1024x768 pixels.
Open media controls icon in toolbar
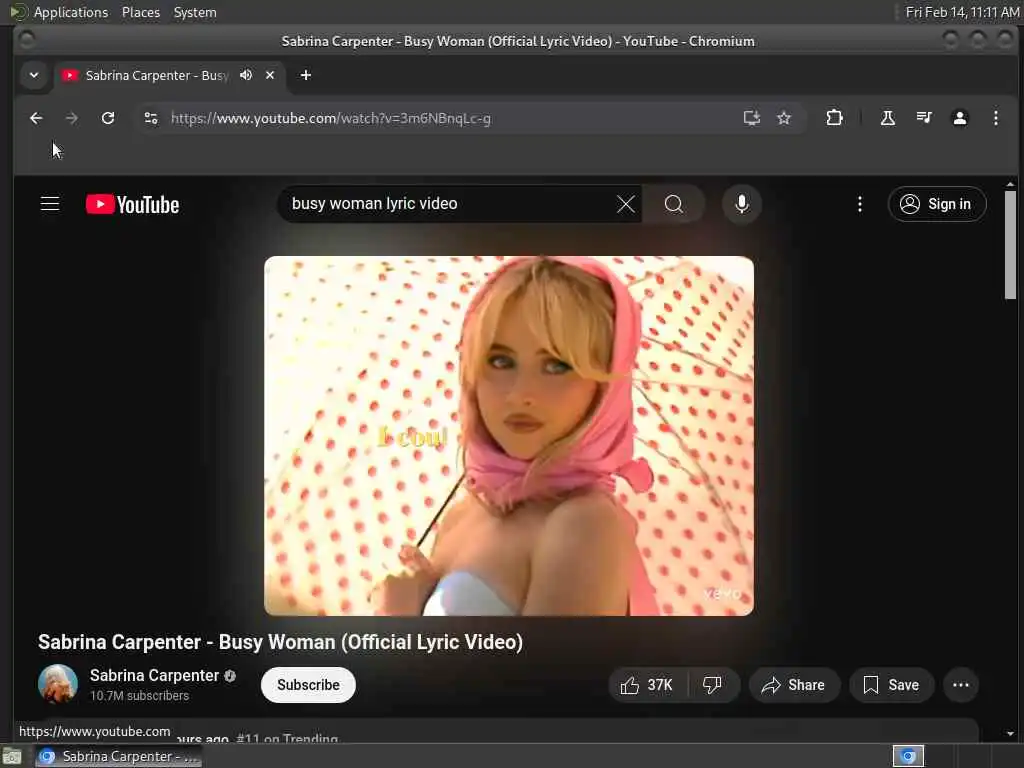[923, 118]
